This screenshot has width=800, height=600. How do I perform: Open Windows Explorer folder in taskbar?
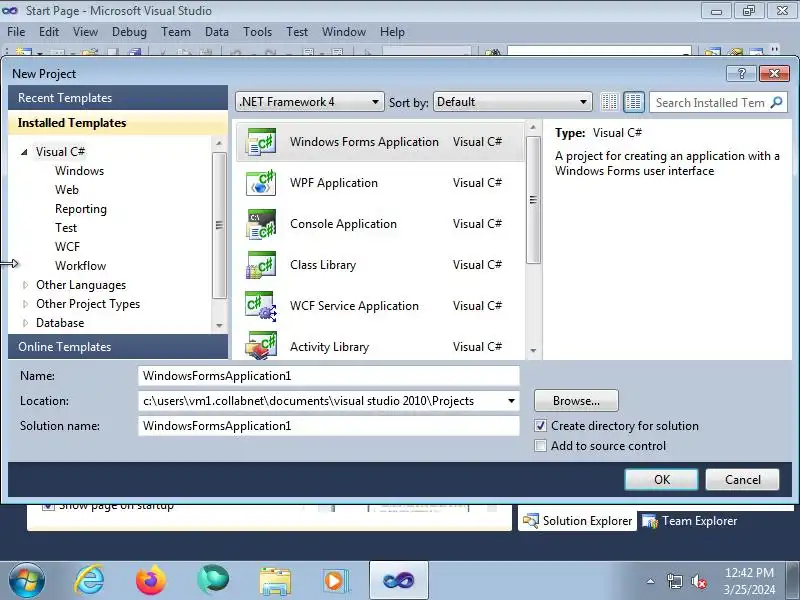pyautogui.click(x=274, y=581)
